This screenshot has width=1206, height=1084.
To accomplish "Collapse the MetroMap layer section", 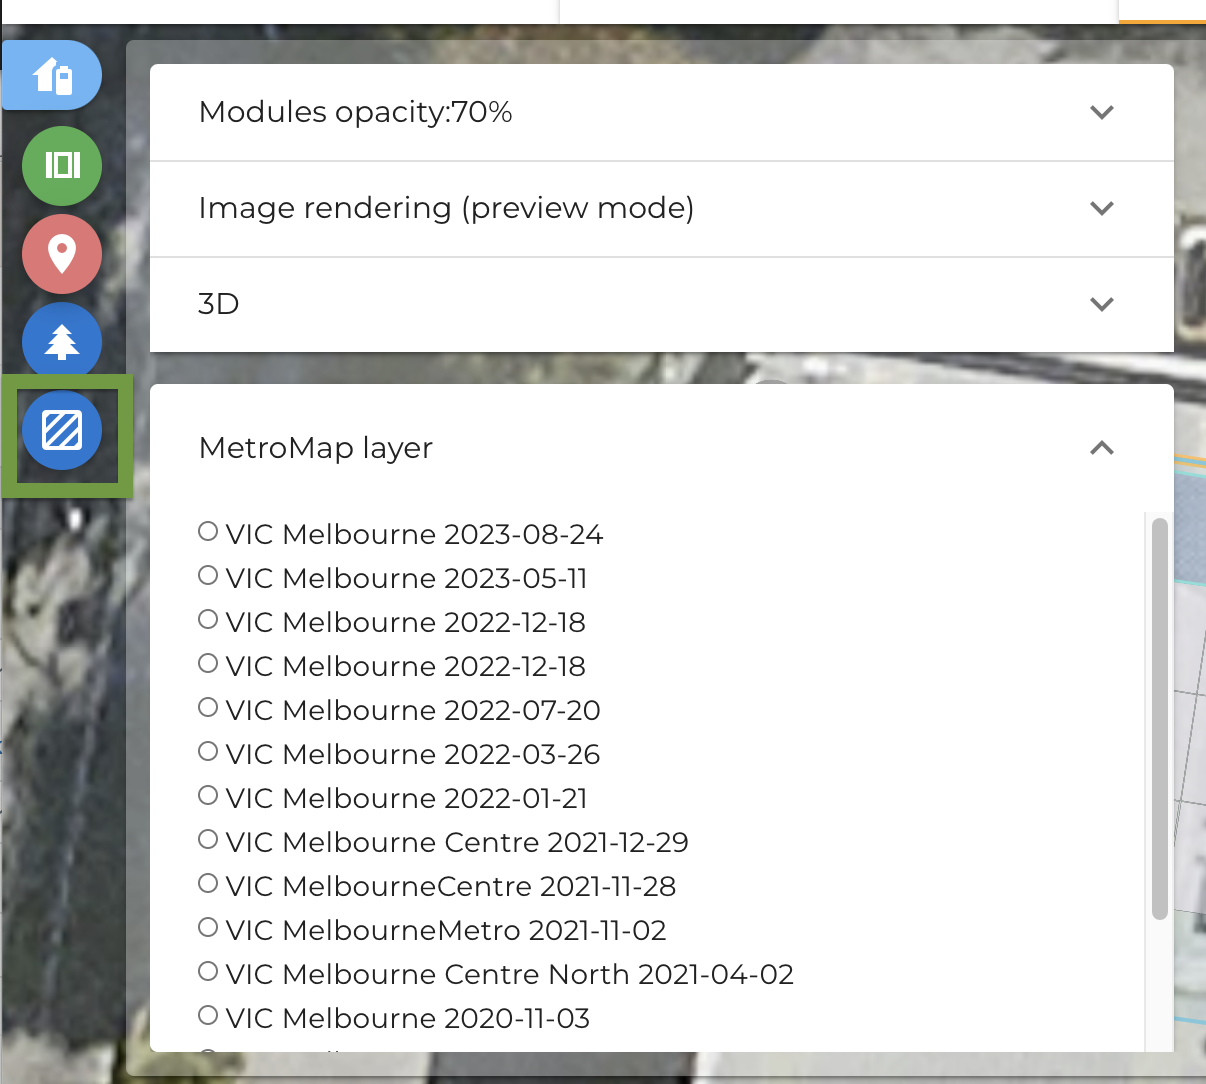I will [x=662, y=448].
